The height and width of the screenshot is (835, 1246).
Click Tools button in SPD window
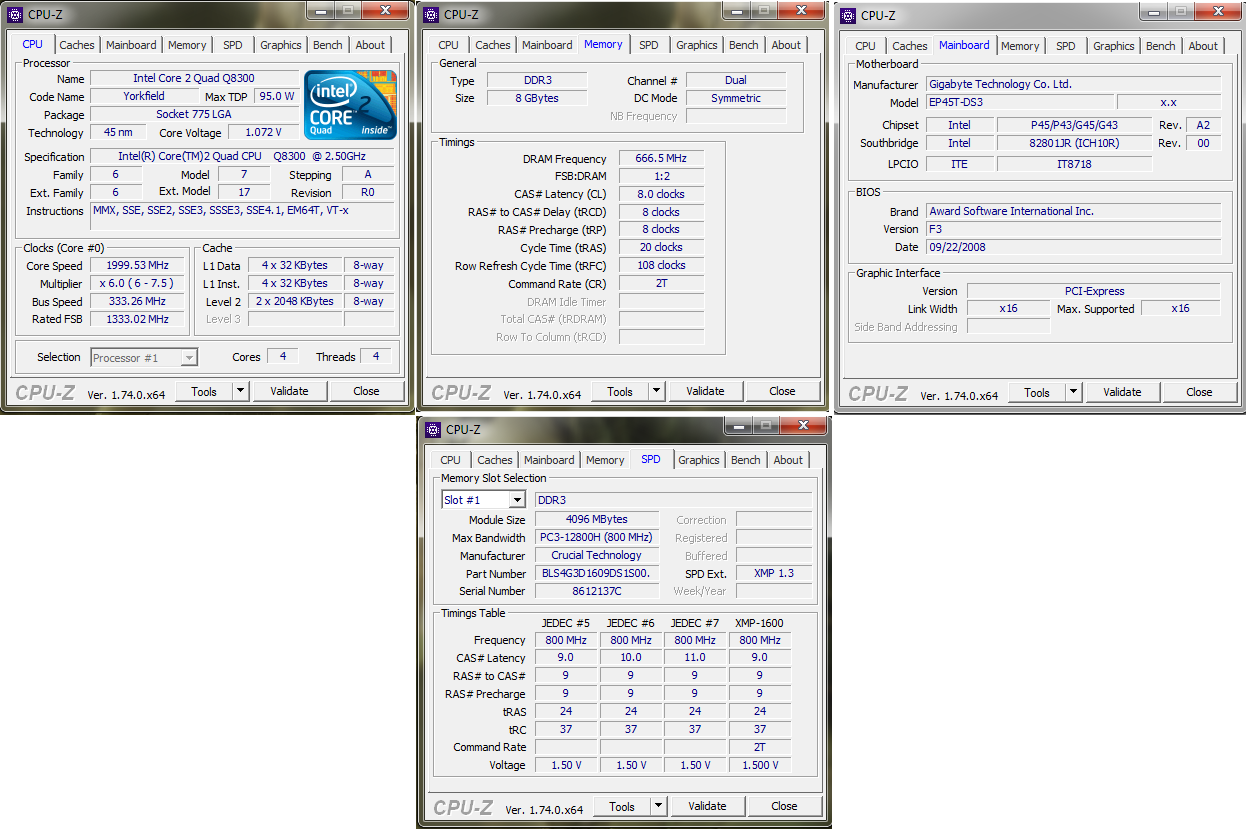(x=622, y=806)
